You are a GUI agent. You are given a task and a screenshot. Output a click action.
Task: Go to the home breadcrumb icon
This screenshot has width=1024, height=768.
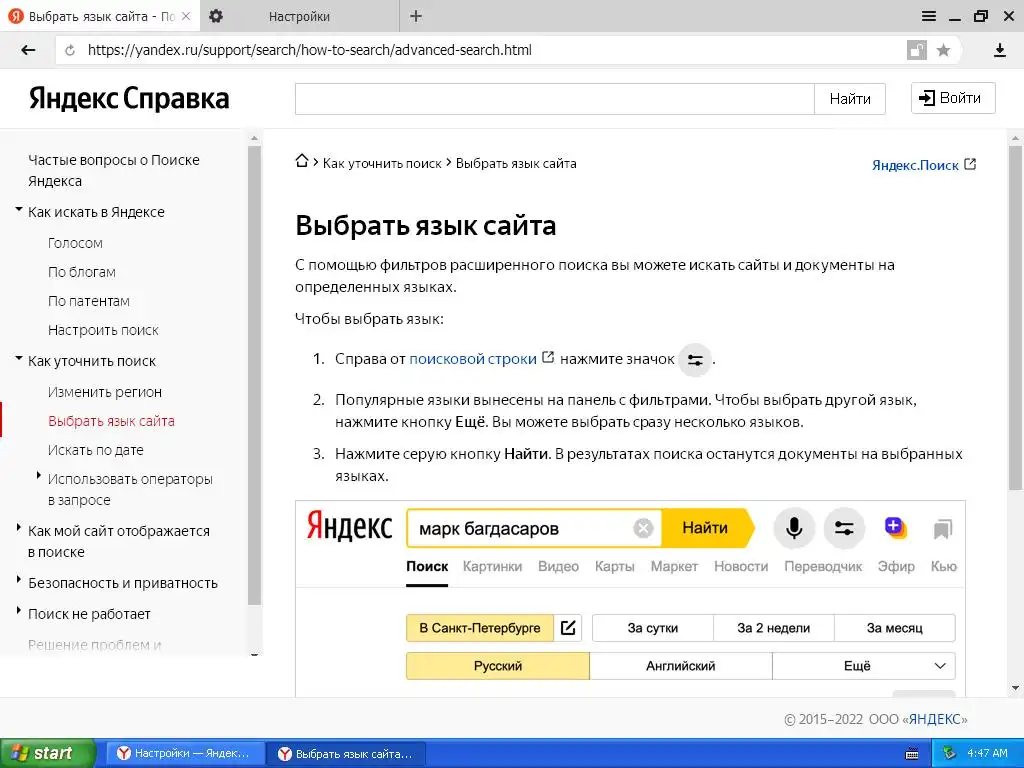(302, 161)
